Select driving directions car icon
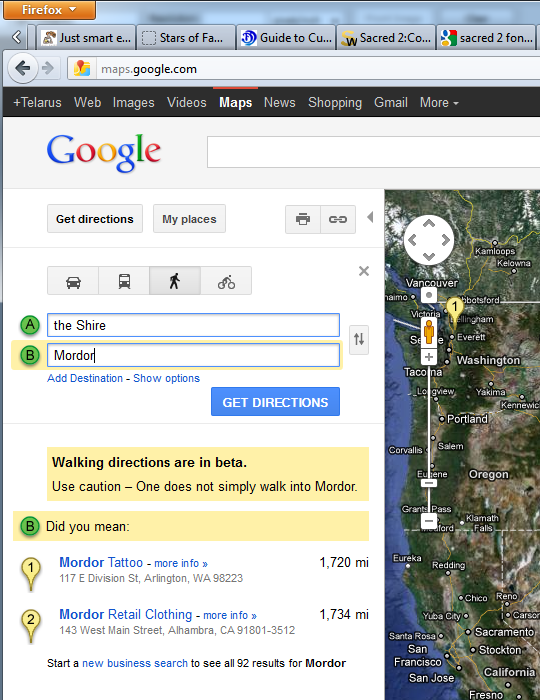 [73, 281]
